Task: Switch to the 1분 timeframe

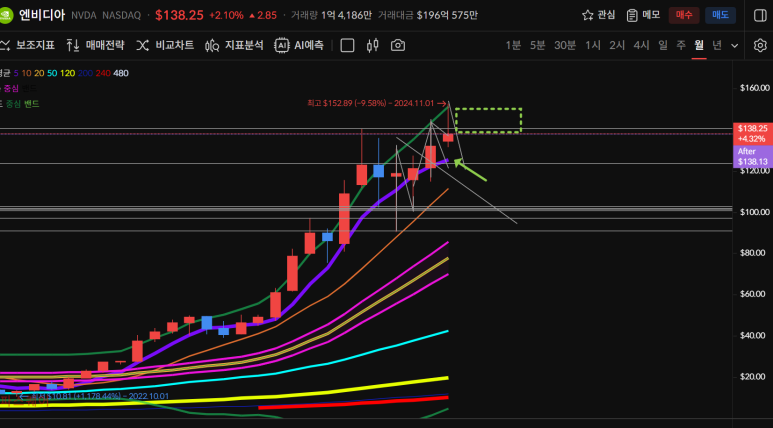Action: point(513,46)
